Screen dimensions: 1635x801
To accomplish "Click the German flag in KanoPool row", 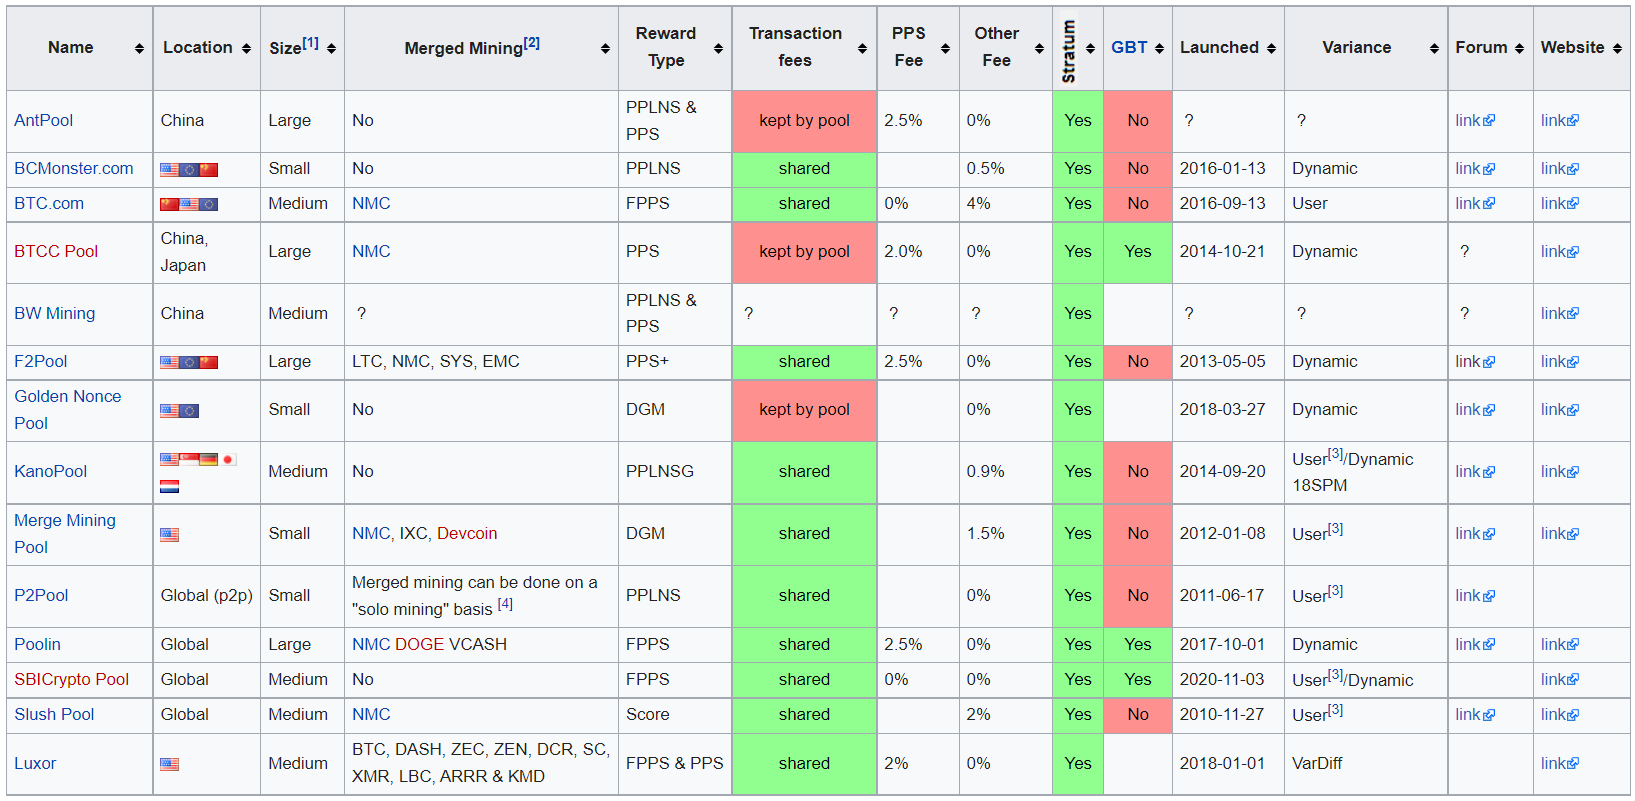I will click(208, 460).
